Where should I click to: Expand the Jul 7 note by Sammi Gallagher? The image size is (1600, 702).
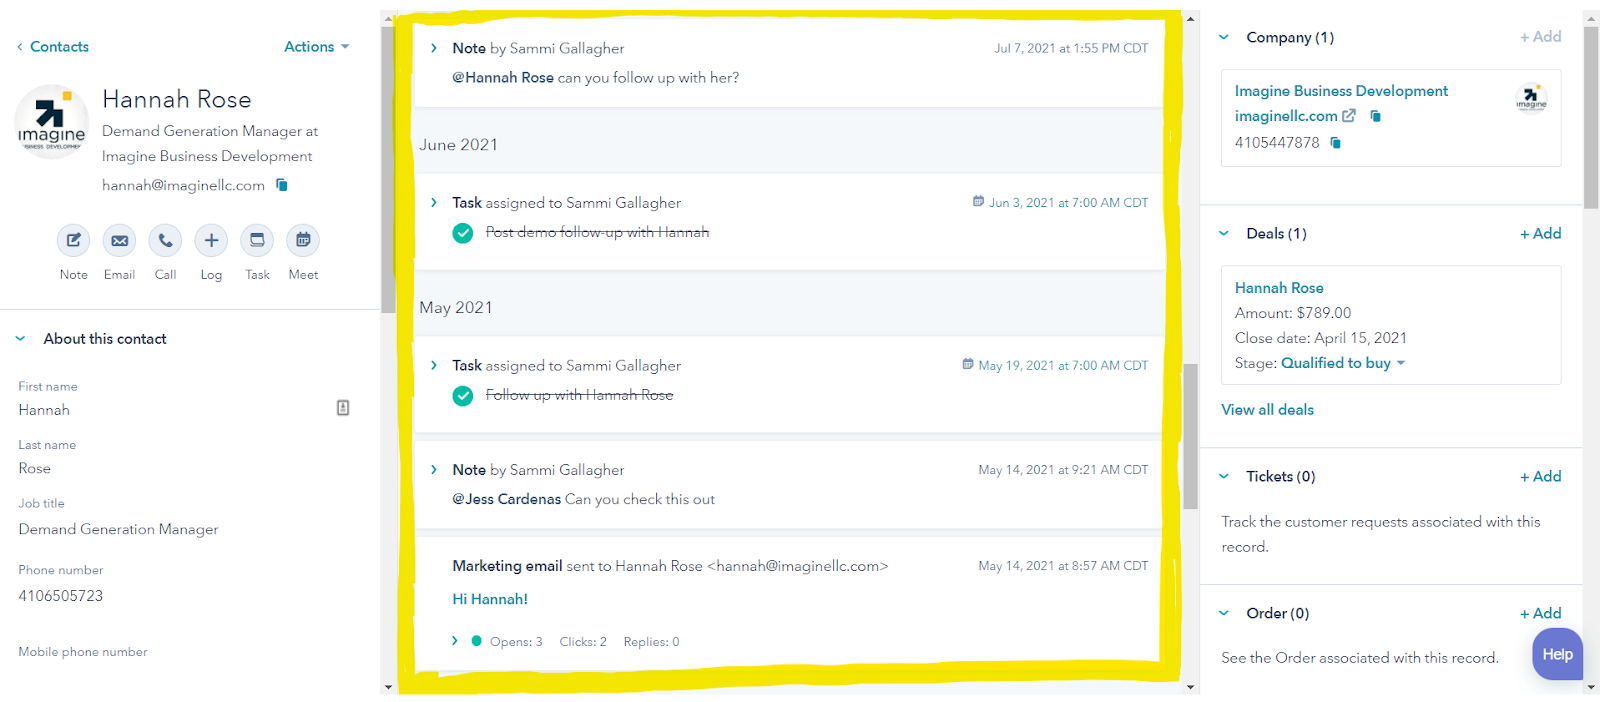[434, 48]
